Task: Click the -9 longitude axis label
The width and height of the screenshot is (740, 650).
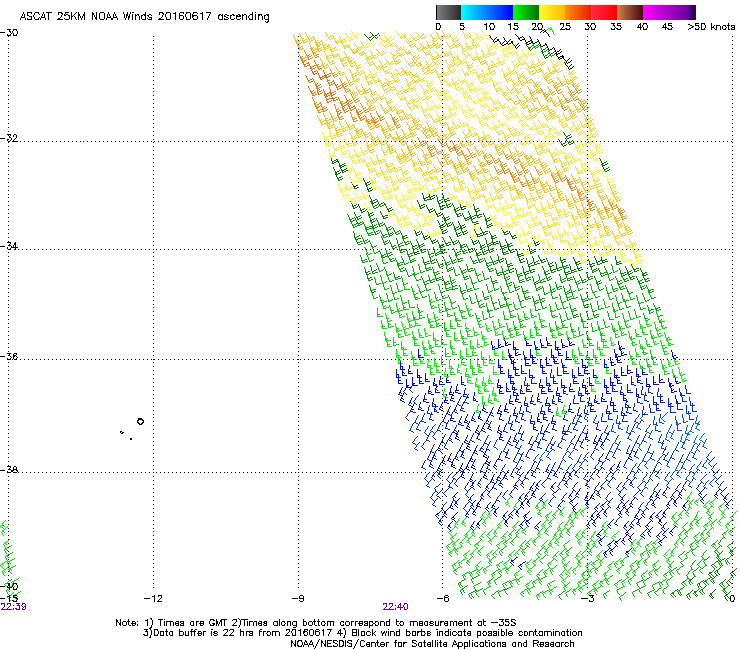Action: tap(298, 599)
